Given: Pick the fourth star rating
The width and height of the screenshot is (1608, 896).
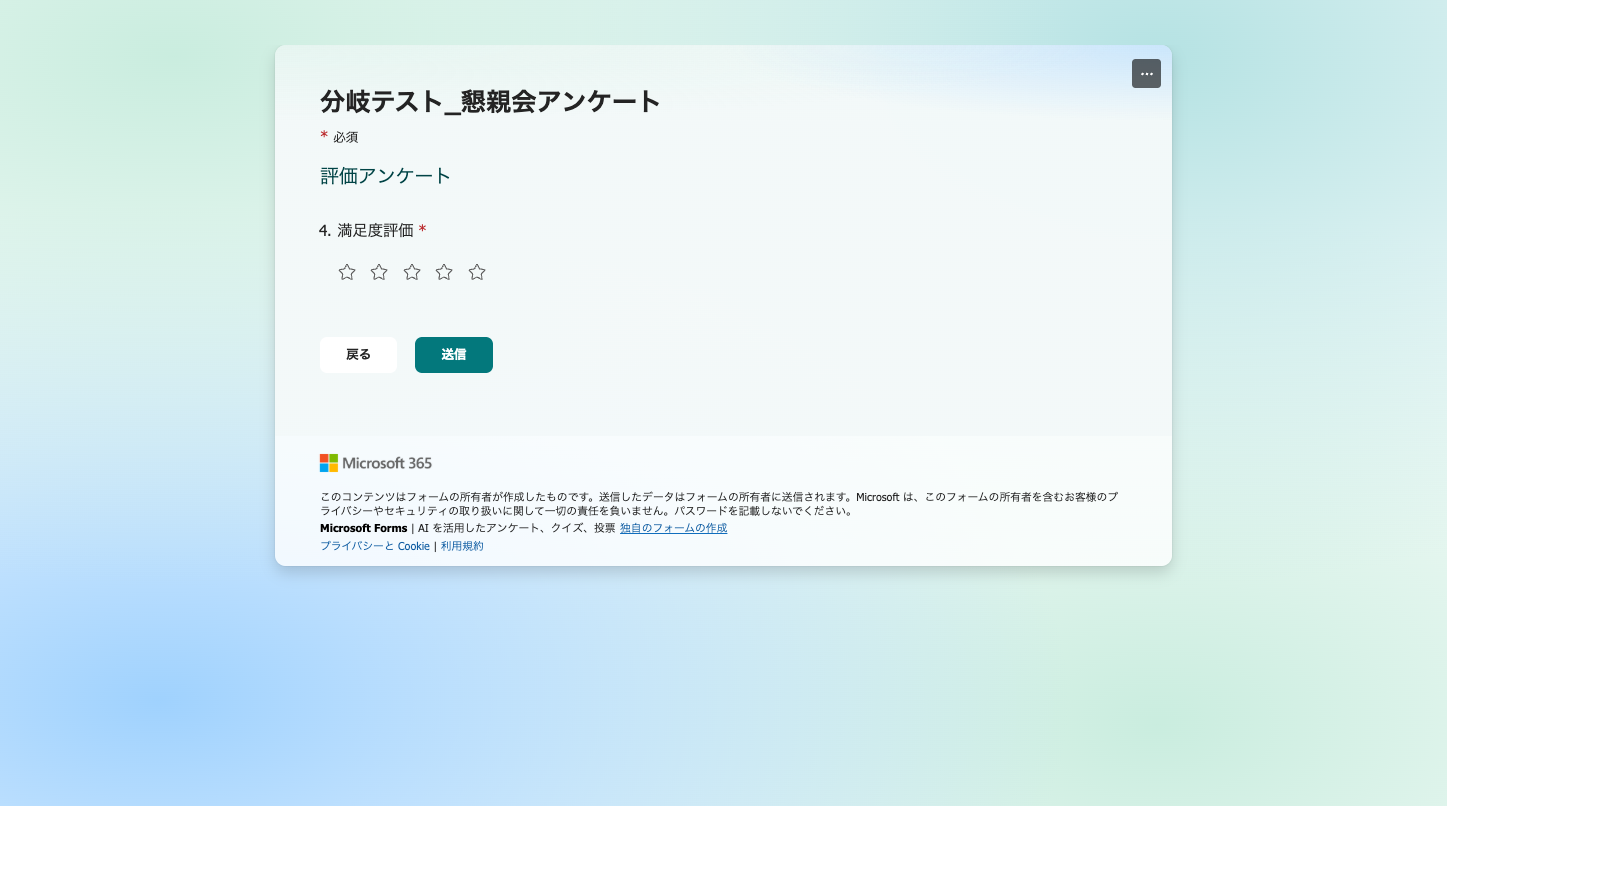Looking at the screenshot, I should (444, 272).
